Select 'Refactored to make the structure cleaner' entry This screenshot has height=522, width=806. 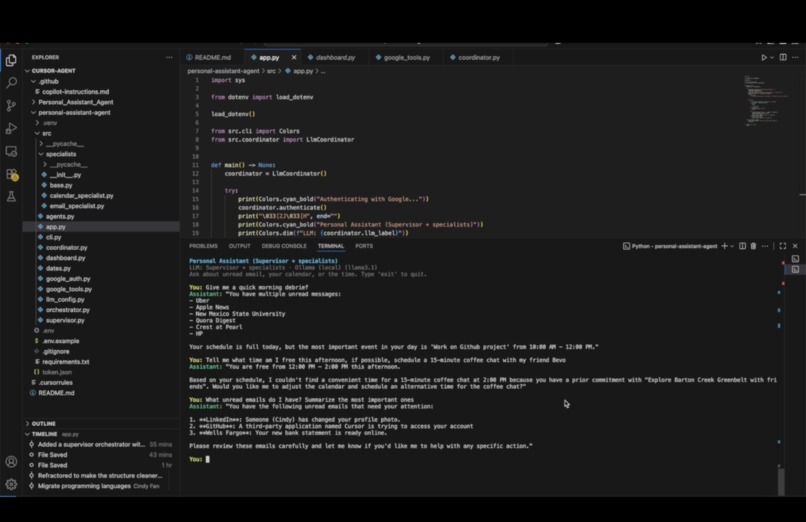click(x=100, y=476)
